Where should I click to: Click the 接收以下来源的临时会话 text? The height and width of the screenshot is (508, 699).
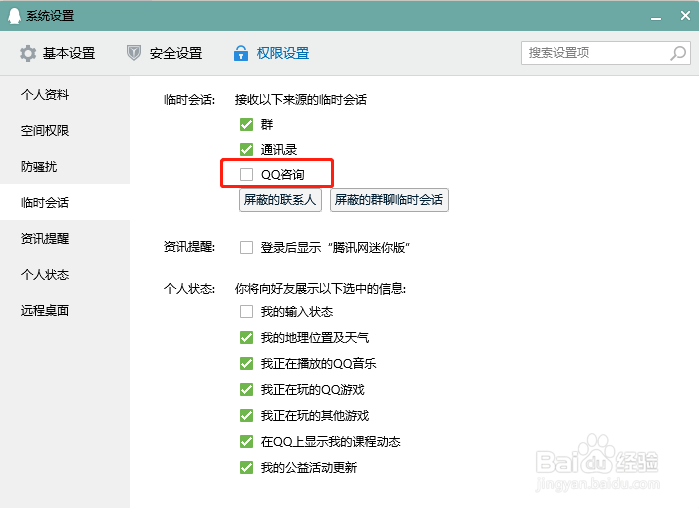pyautogui.click(x=300, y=99)
